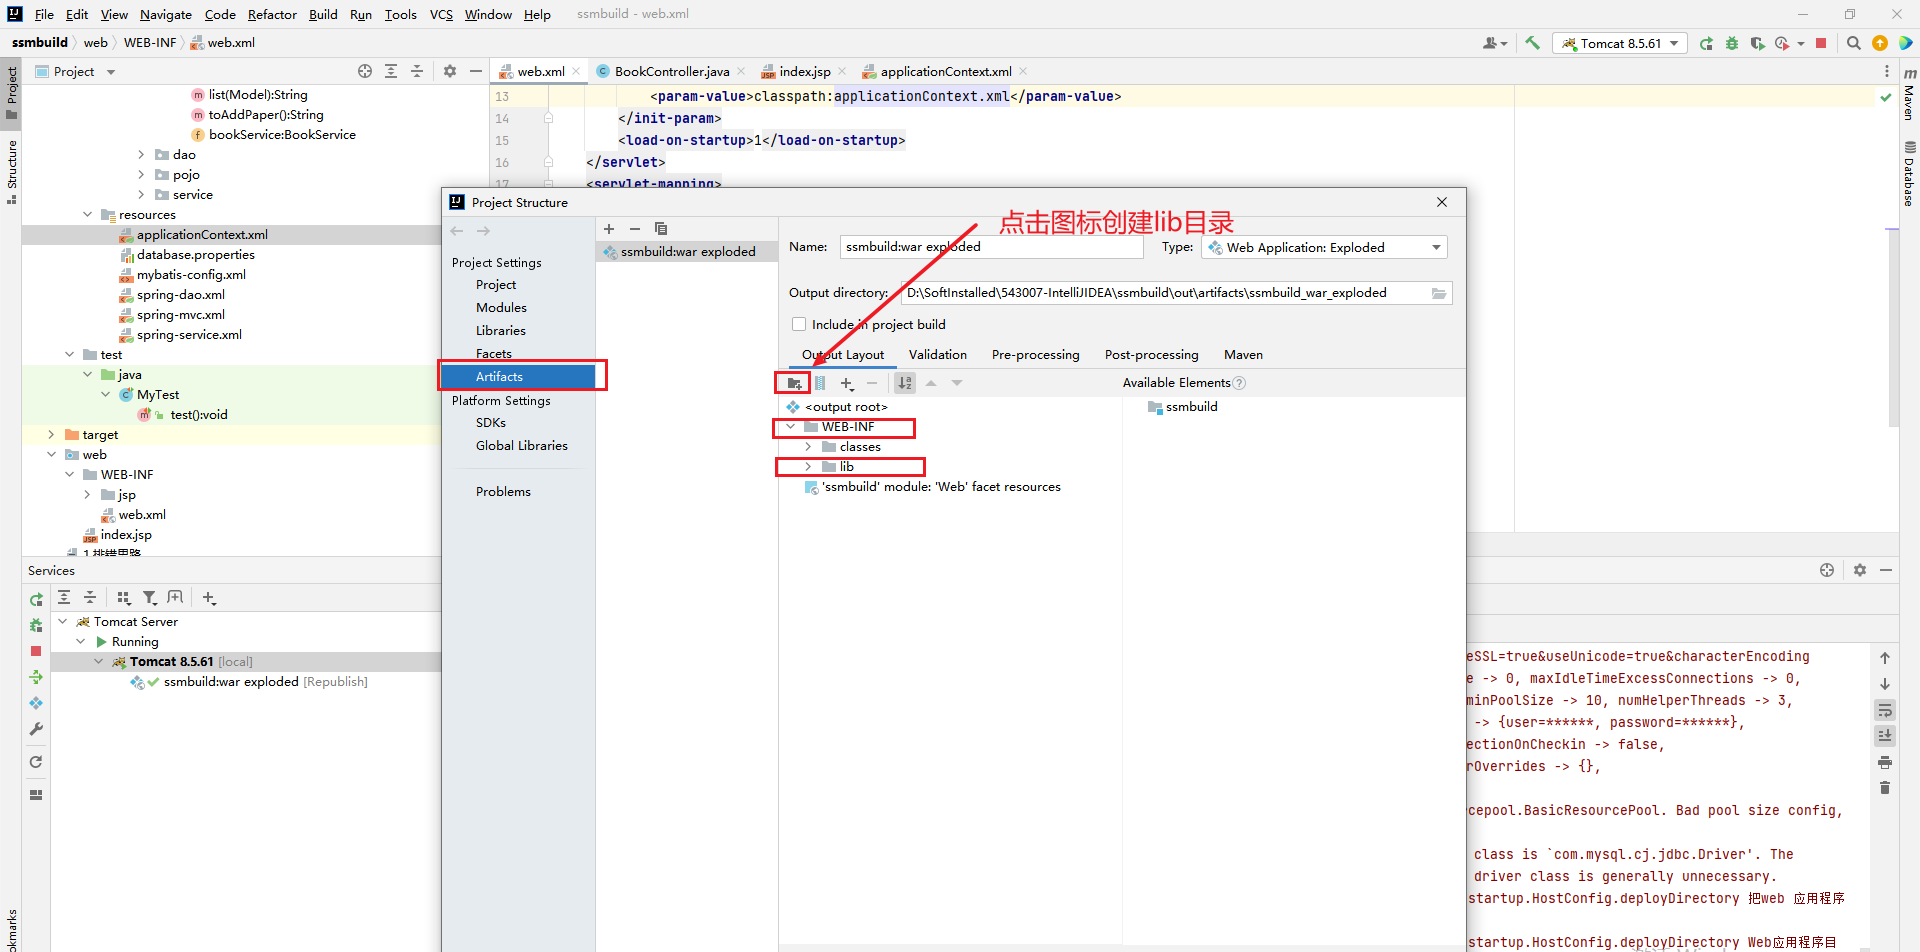
Task: Open the Tomcat 8.5.61 run configuration dropdown
Action: pos(1620,43)
